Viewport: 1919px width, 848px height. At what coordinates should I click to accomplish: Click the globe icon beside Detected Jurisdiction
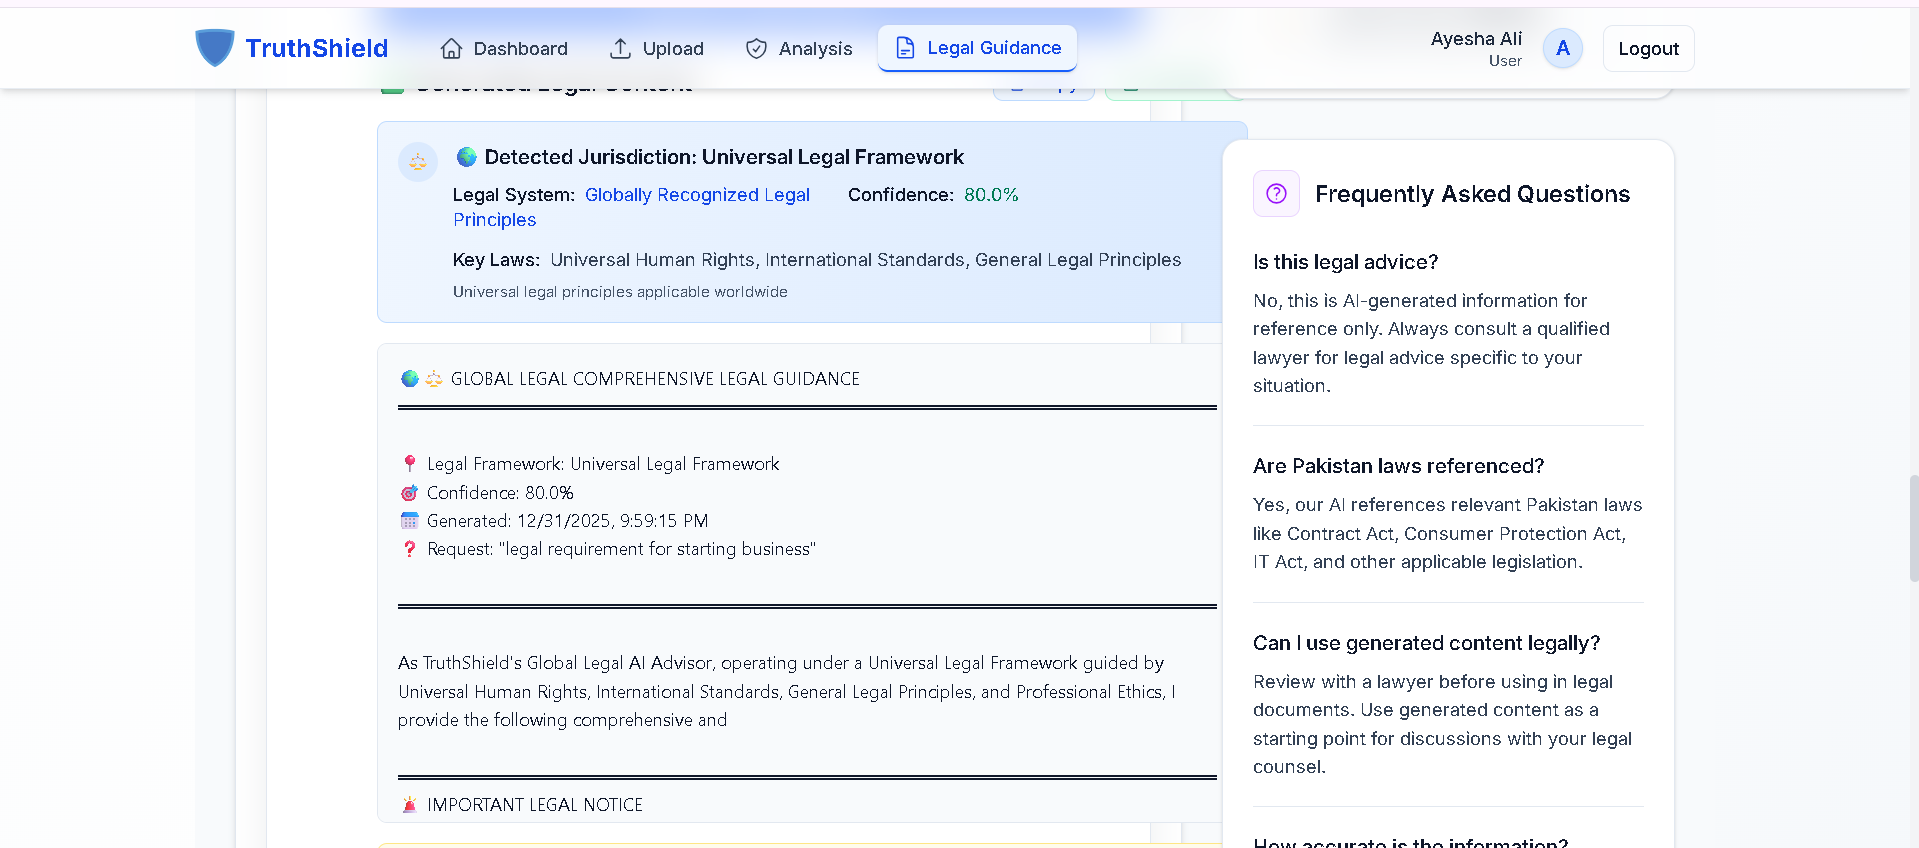pos(467,157)
